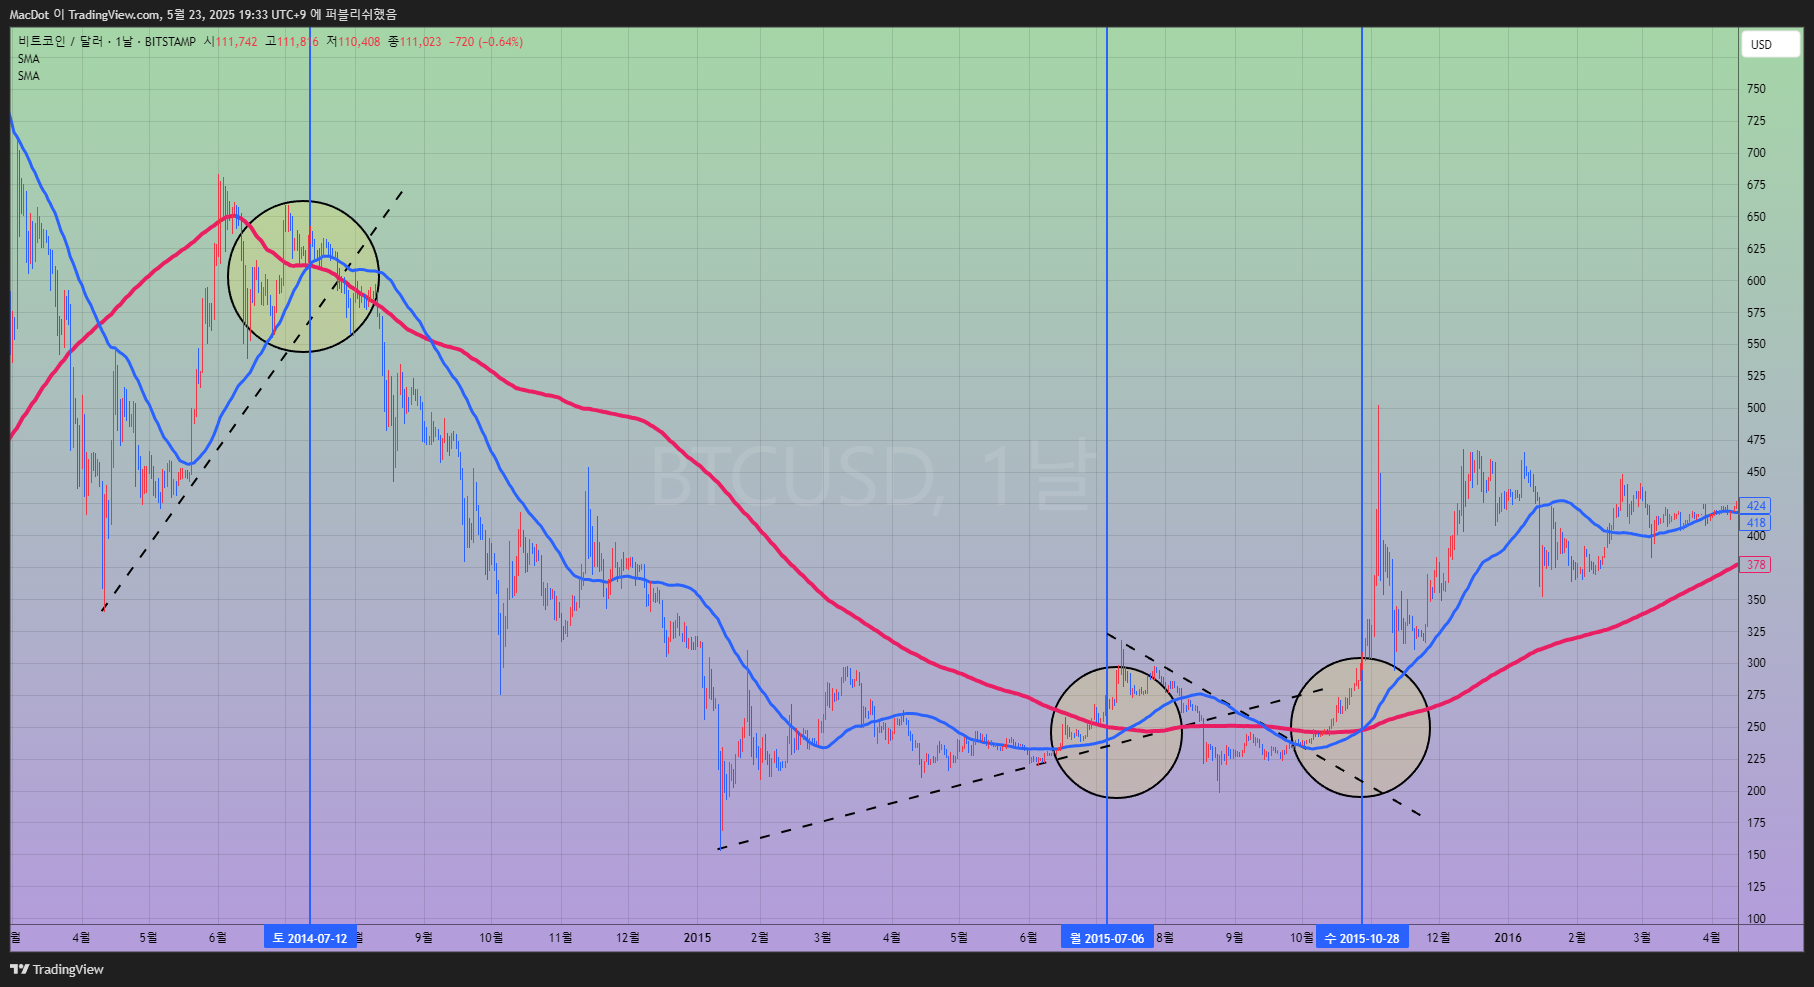Click the change value −720 (−0.64%)
Screen dimensions: 1814x987
486,42
